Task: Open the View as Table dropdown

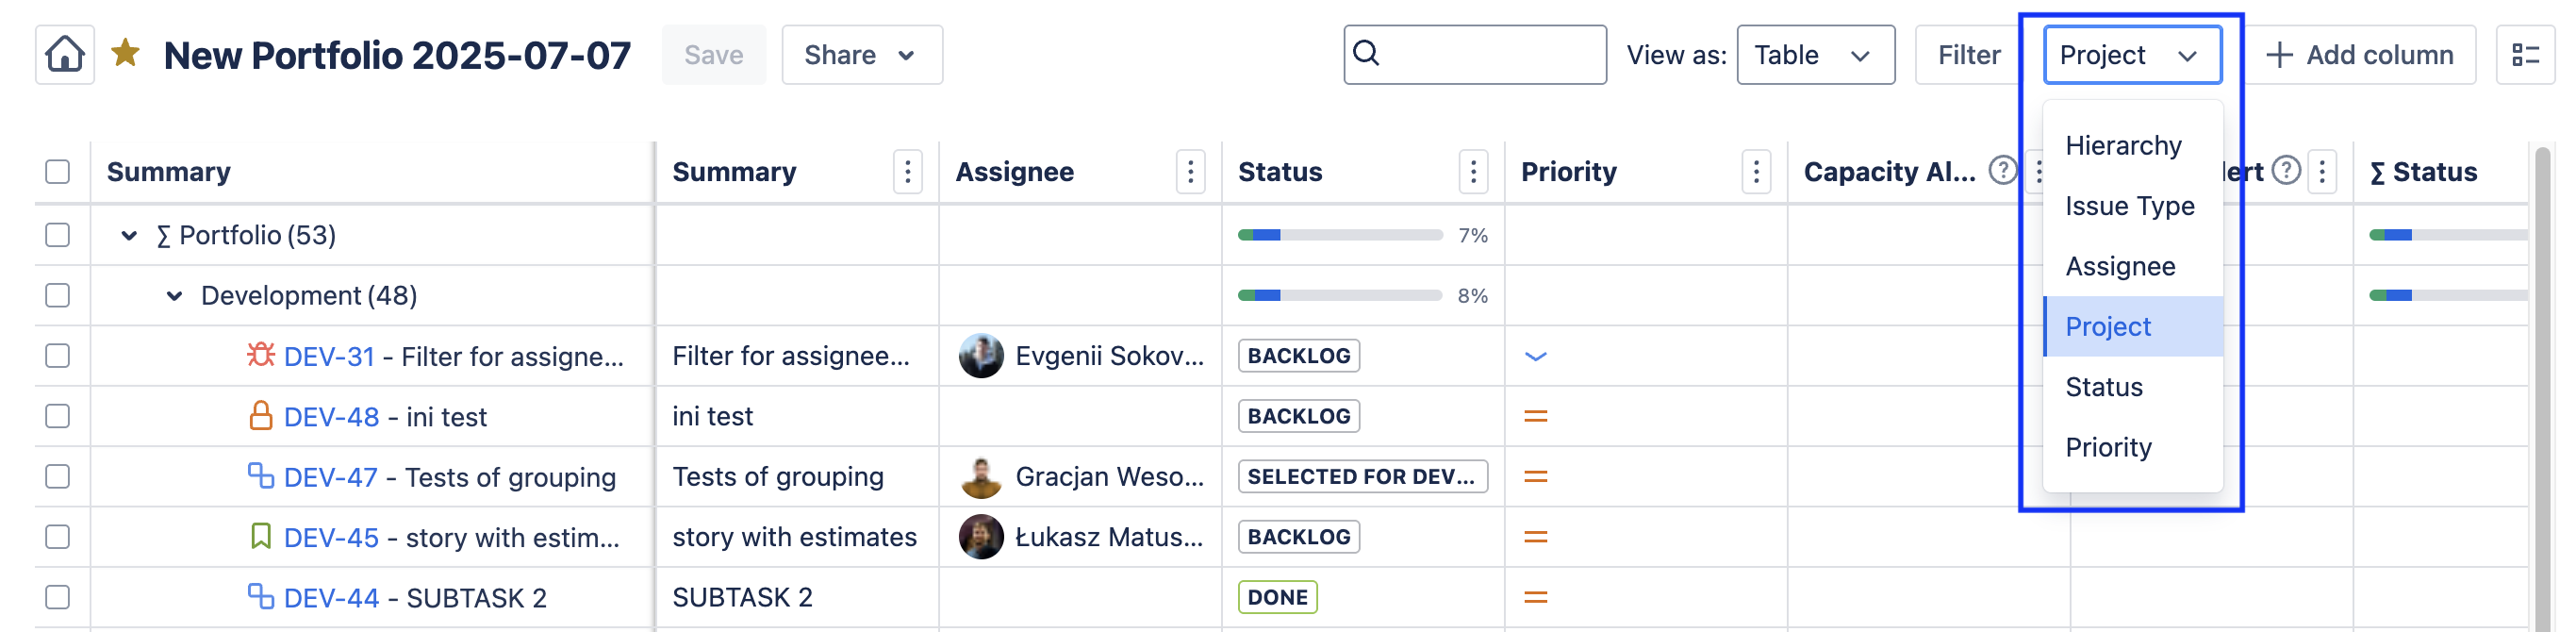Action: point(1815,55)
